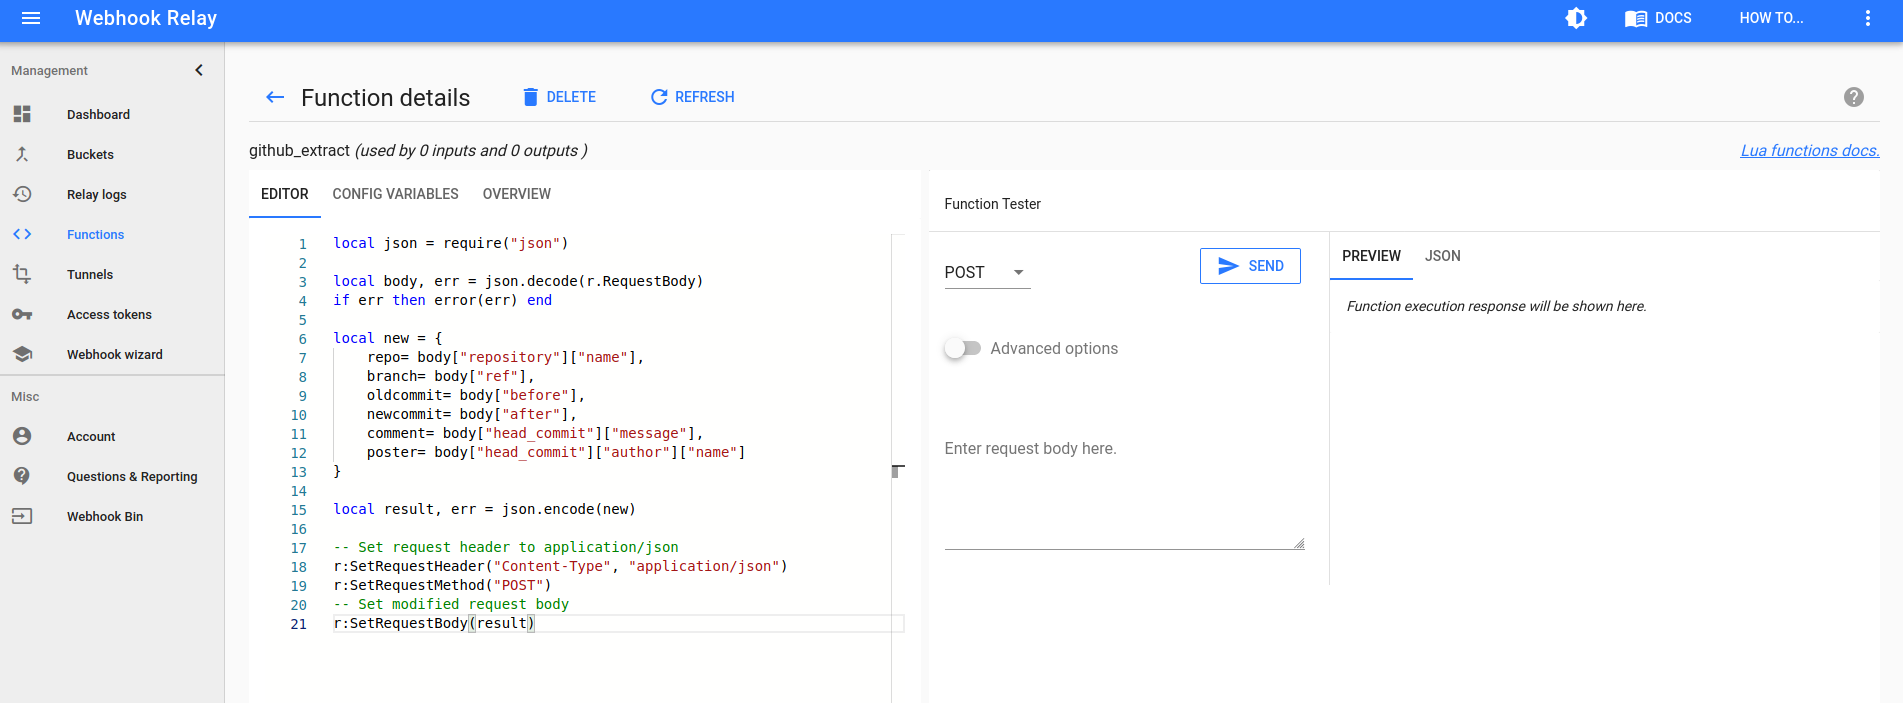Switch to JSON response tab
This screenshot has width=1903, height=703.
[1443, 256]
